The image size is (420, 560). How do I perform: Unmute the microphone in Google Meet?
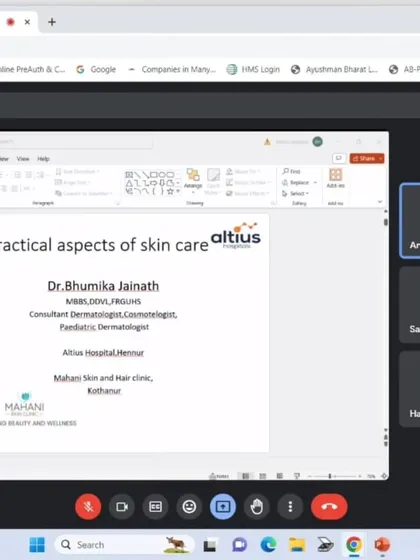(88, 506)
